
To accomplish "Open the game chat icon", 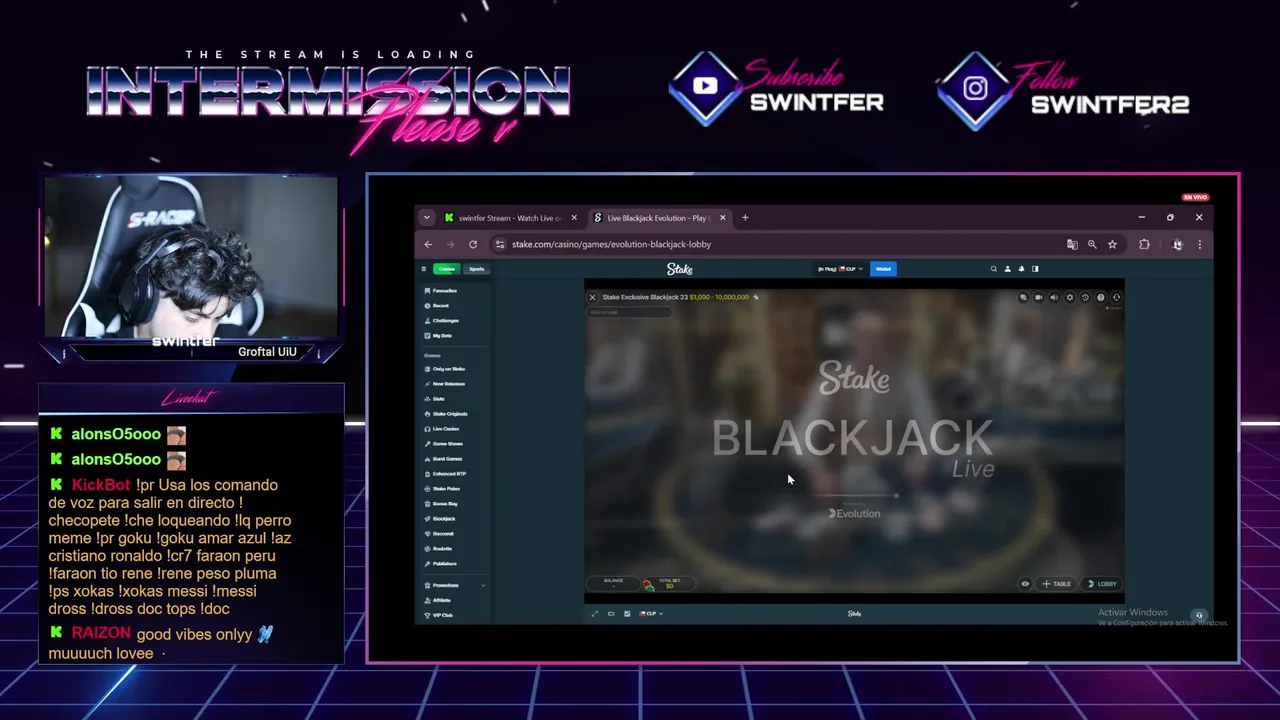I will coord(1023,297).
